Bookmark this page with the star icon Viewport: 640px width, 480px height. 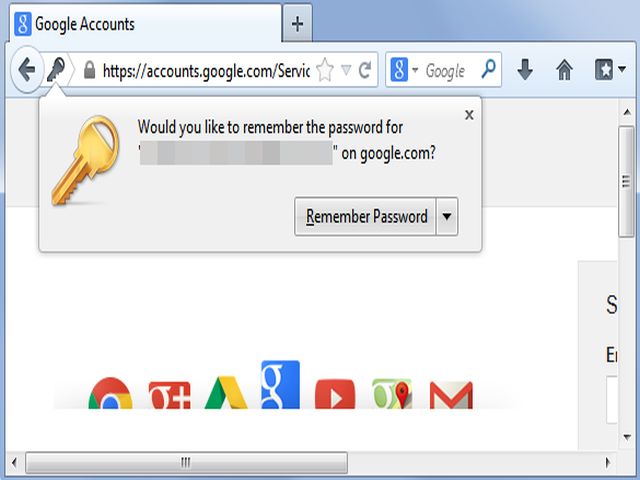coord(325,70)
